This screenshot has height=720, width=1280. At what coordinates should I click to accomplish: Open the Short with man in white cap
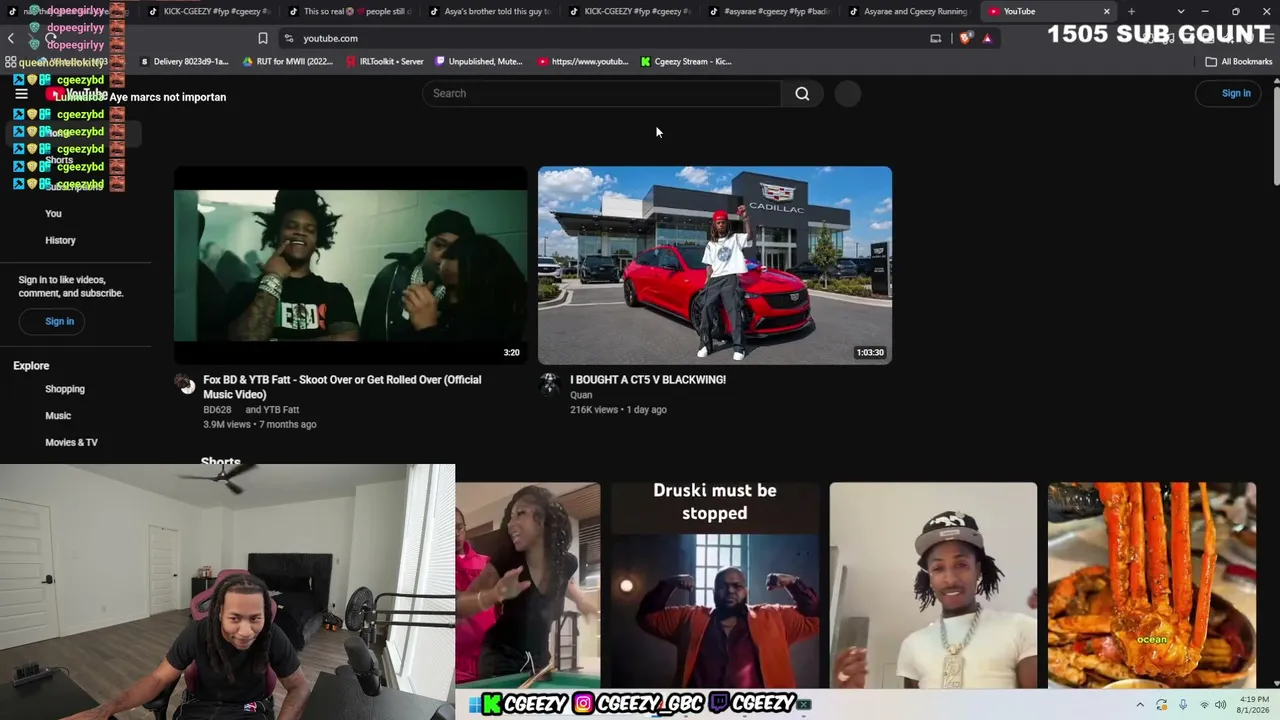coord(933,585)
